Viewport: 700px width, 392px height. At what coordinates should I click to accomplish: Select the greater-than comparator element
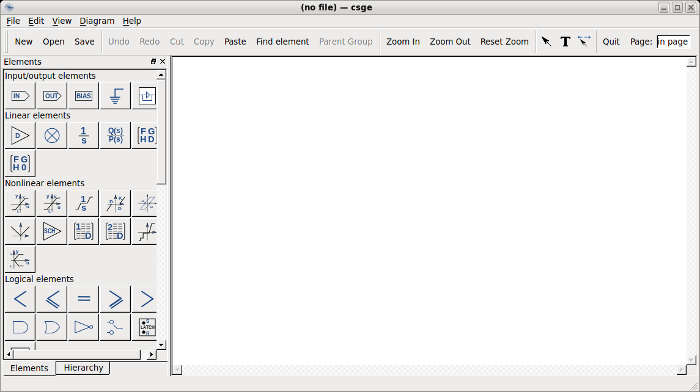click(x=146, y=299)
